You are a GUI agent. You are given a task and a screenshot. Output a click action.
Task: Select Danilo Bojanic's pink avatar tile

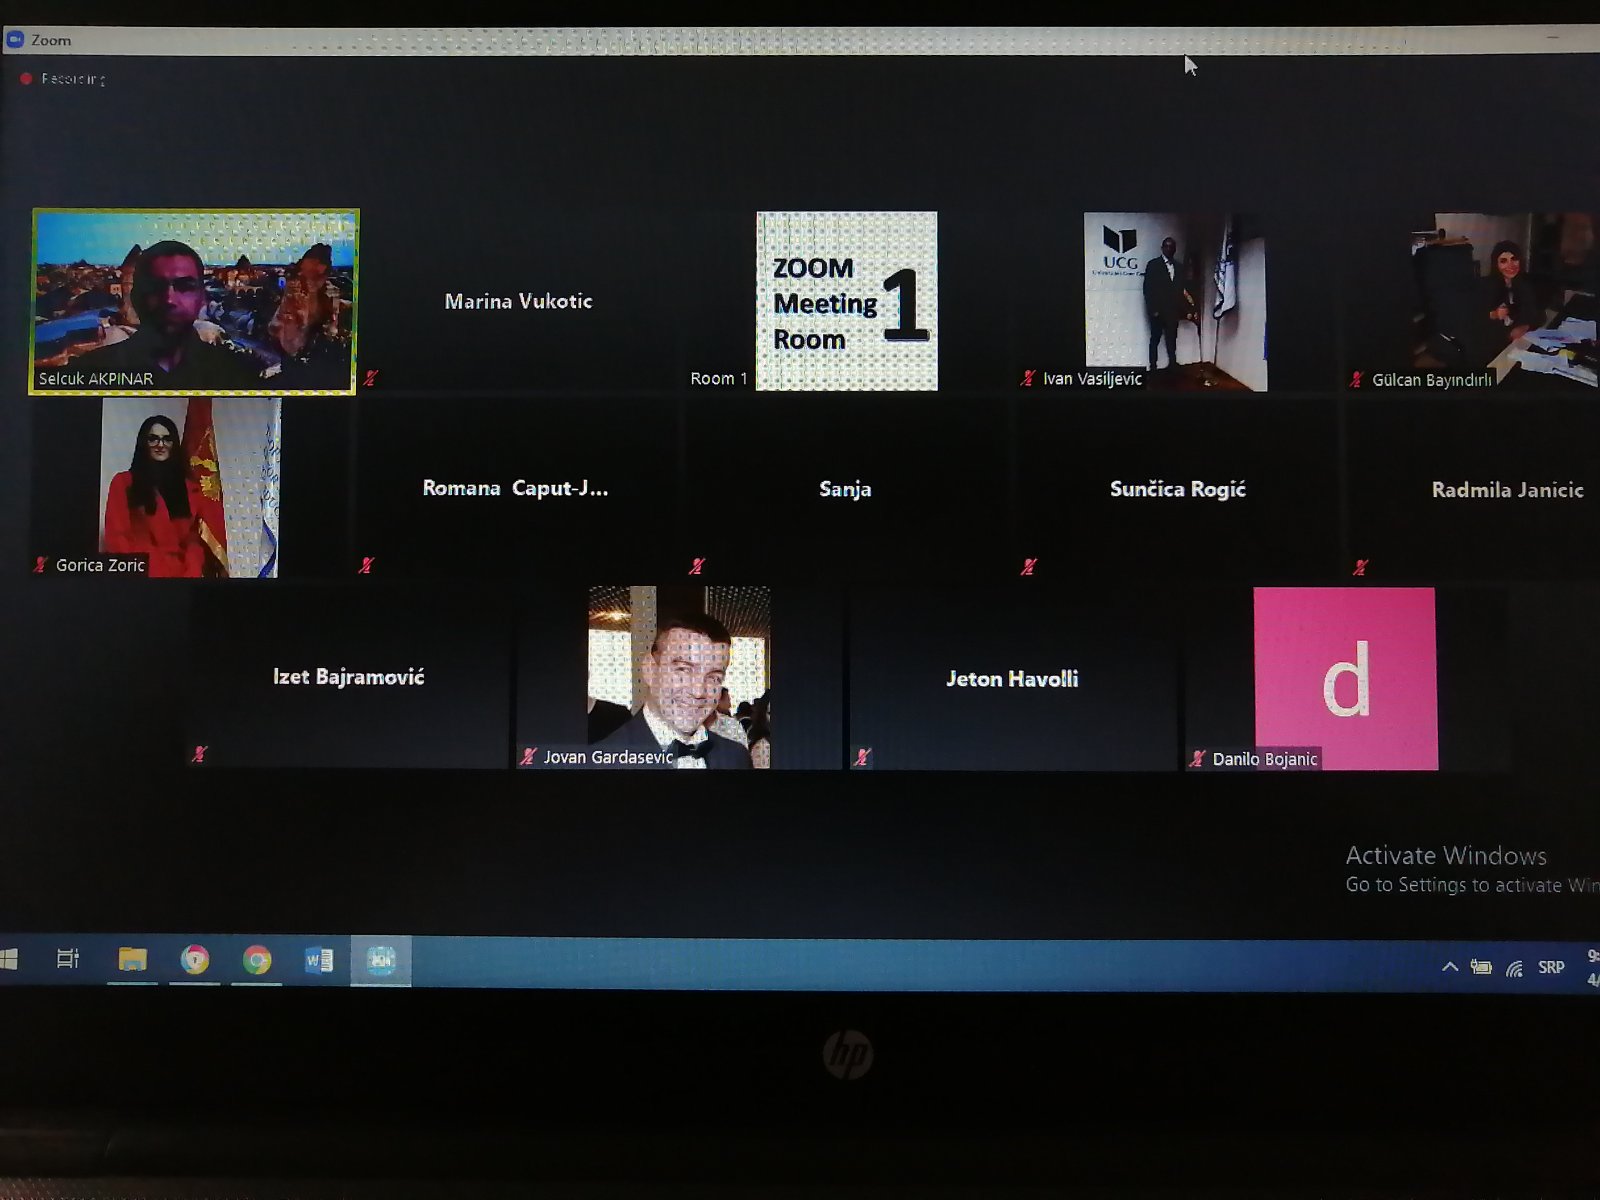coord(1345,679)
